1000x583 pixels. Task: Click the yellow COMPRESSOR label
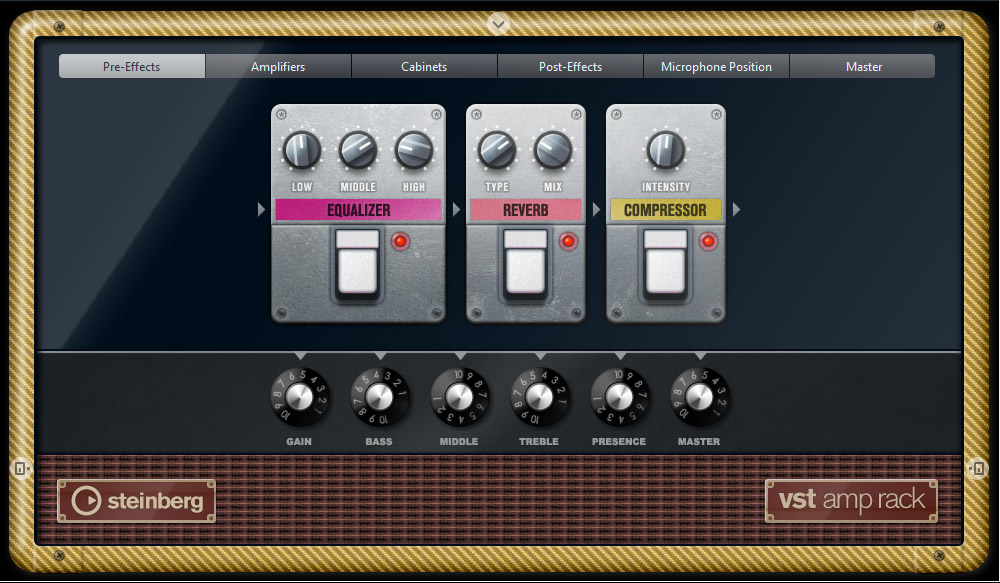665,210
